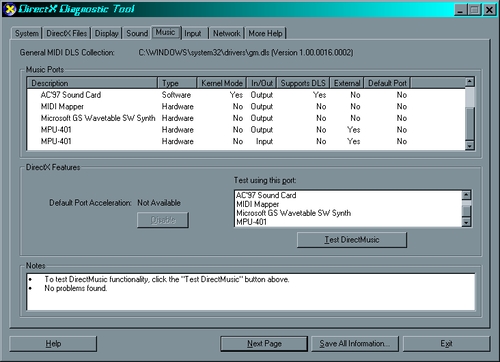This screenshot has width=500, height=362.
Task: Switch to the DirectX Files tab
Action: point(67,33)
